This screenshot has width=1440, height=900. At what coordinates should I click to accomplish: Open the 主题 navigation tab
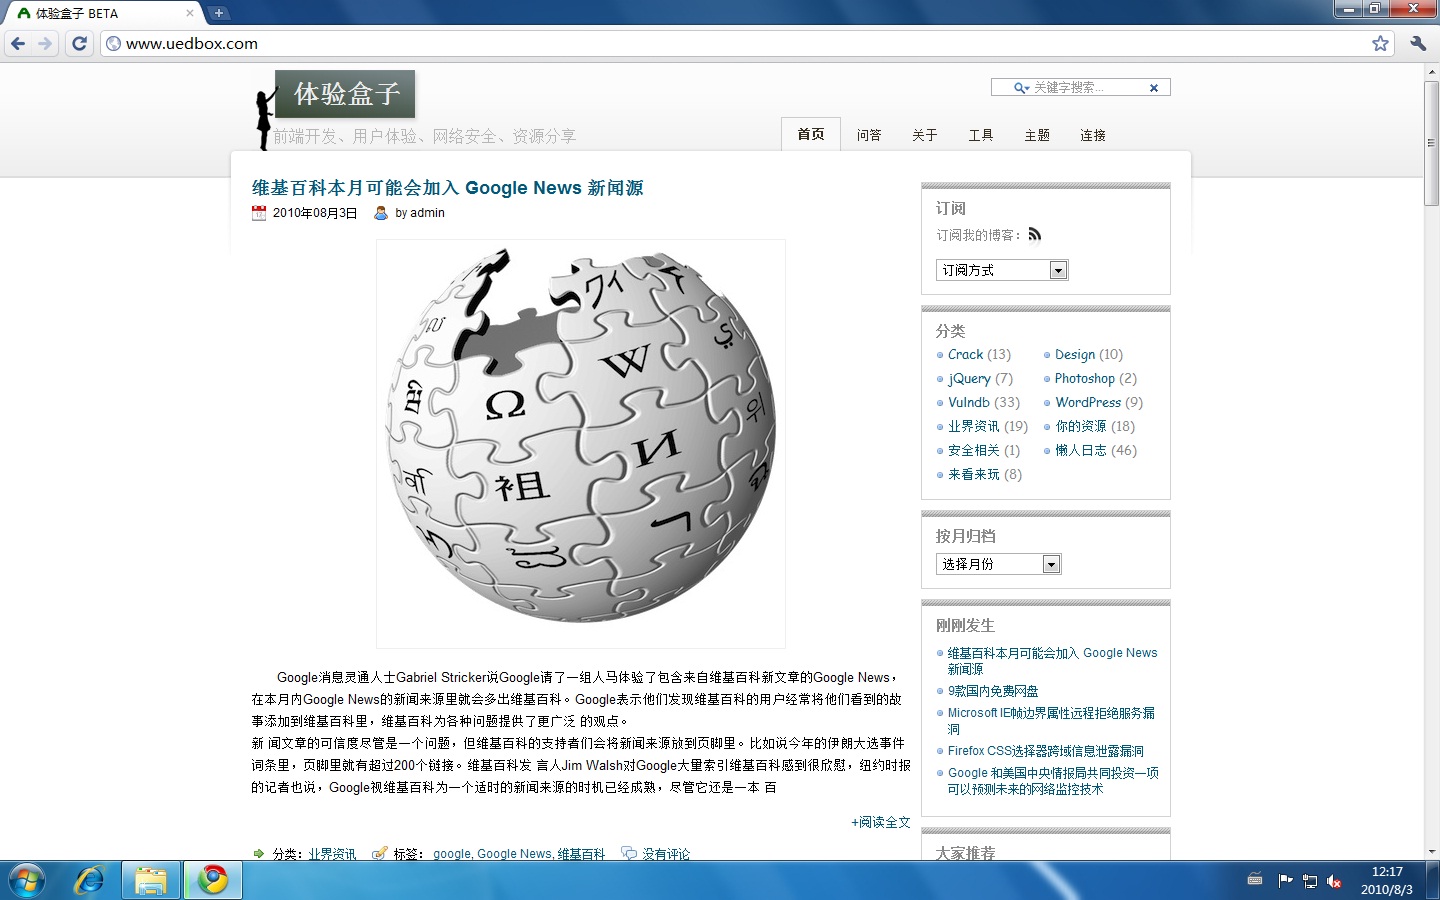point(1037,135)
